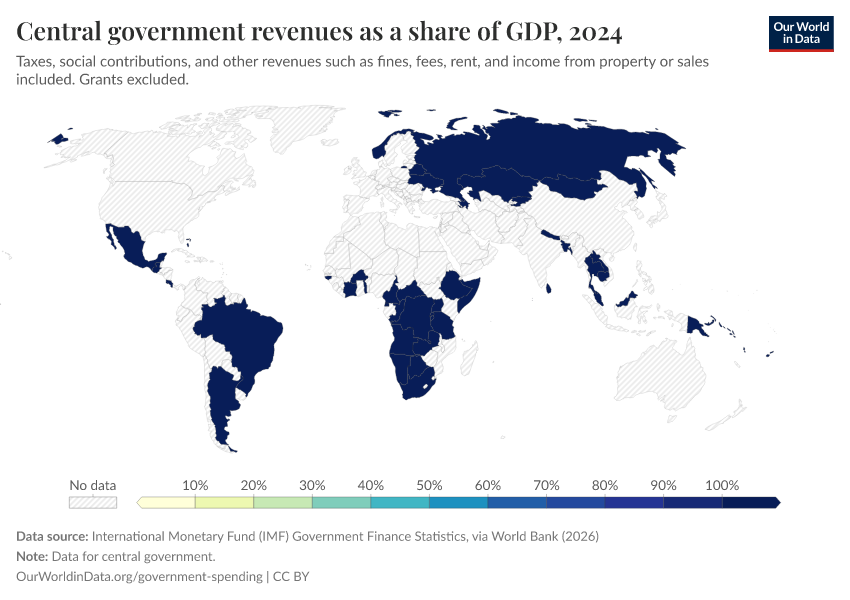Click Australia's no-data region
The height and width of the screenshot is (600, 850).
[x=660, y=380]
